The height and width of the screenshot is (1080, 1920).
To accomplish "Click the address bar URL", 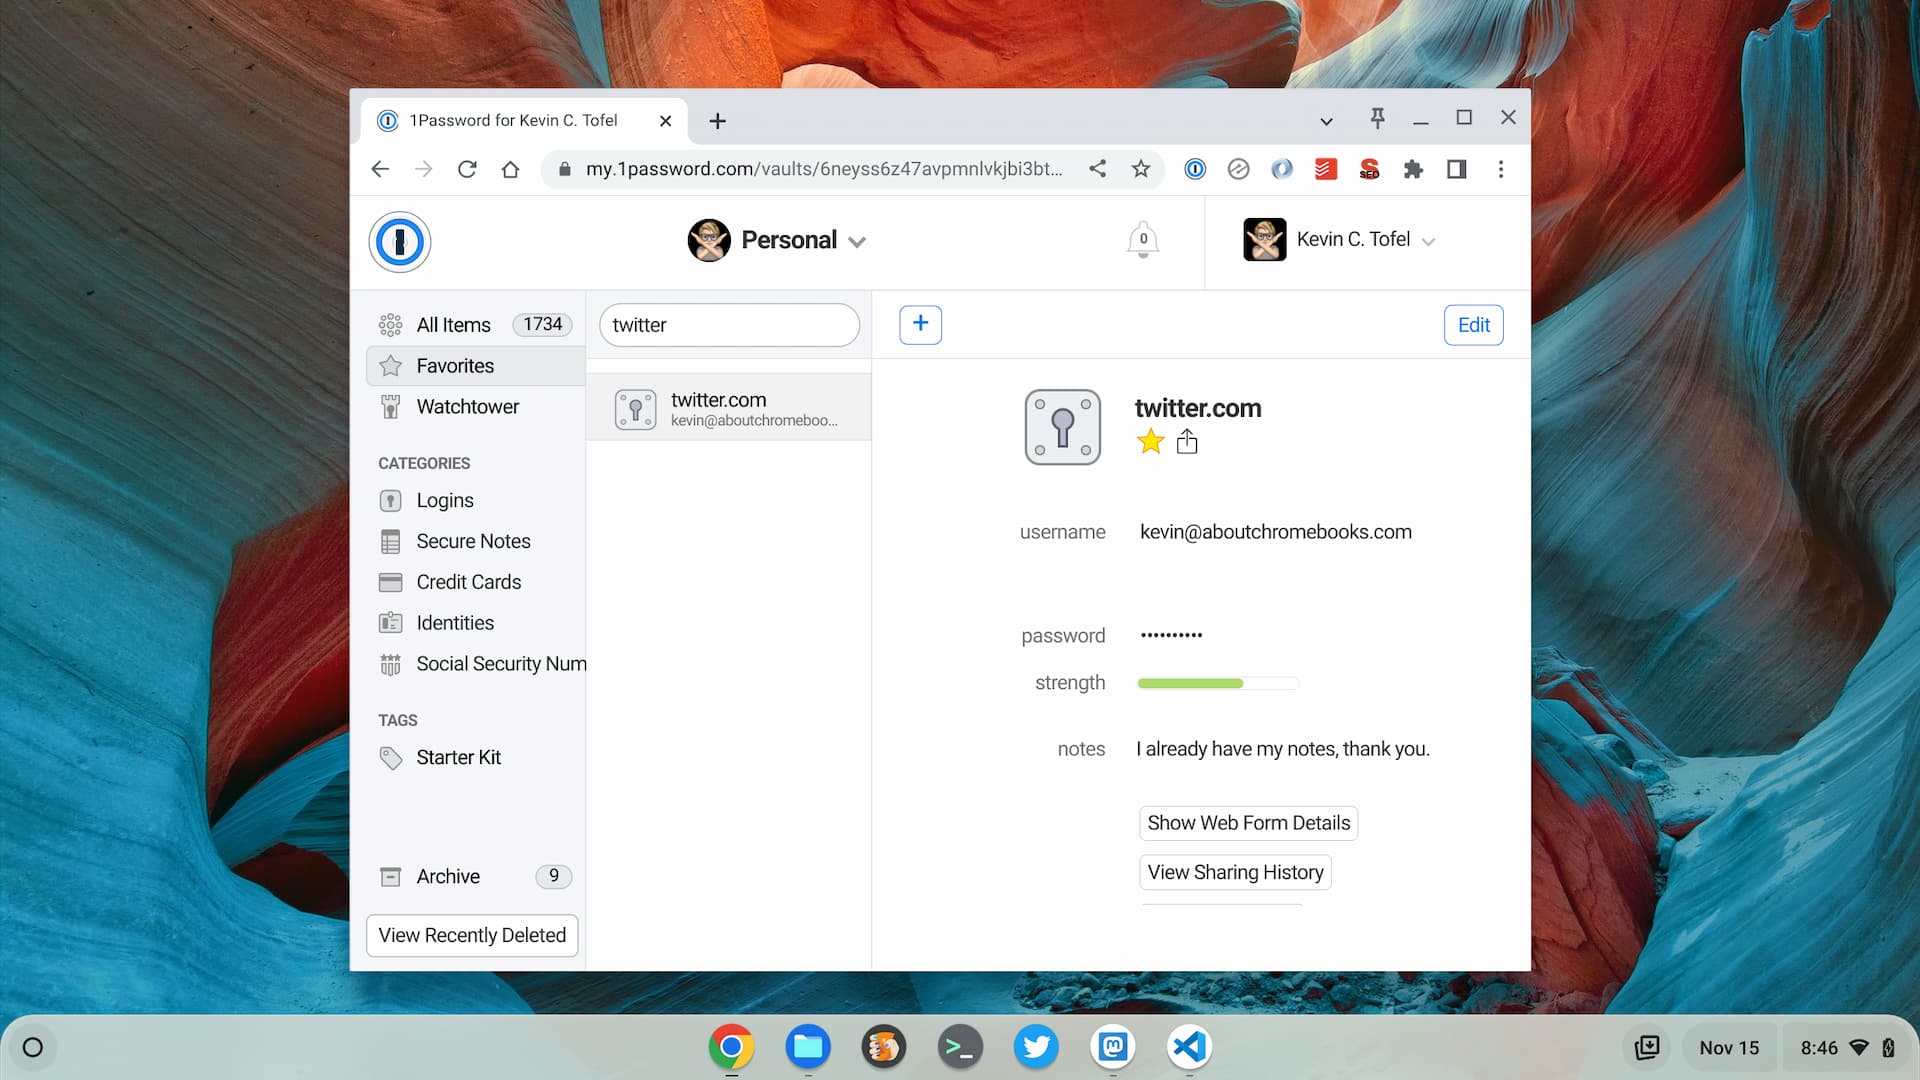I will [x=824, y=169].
